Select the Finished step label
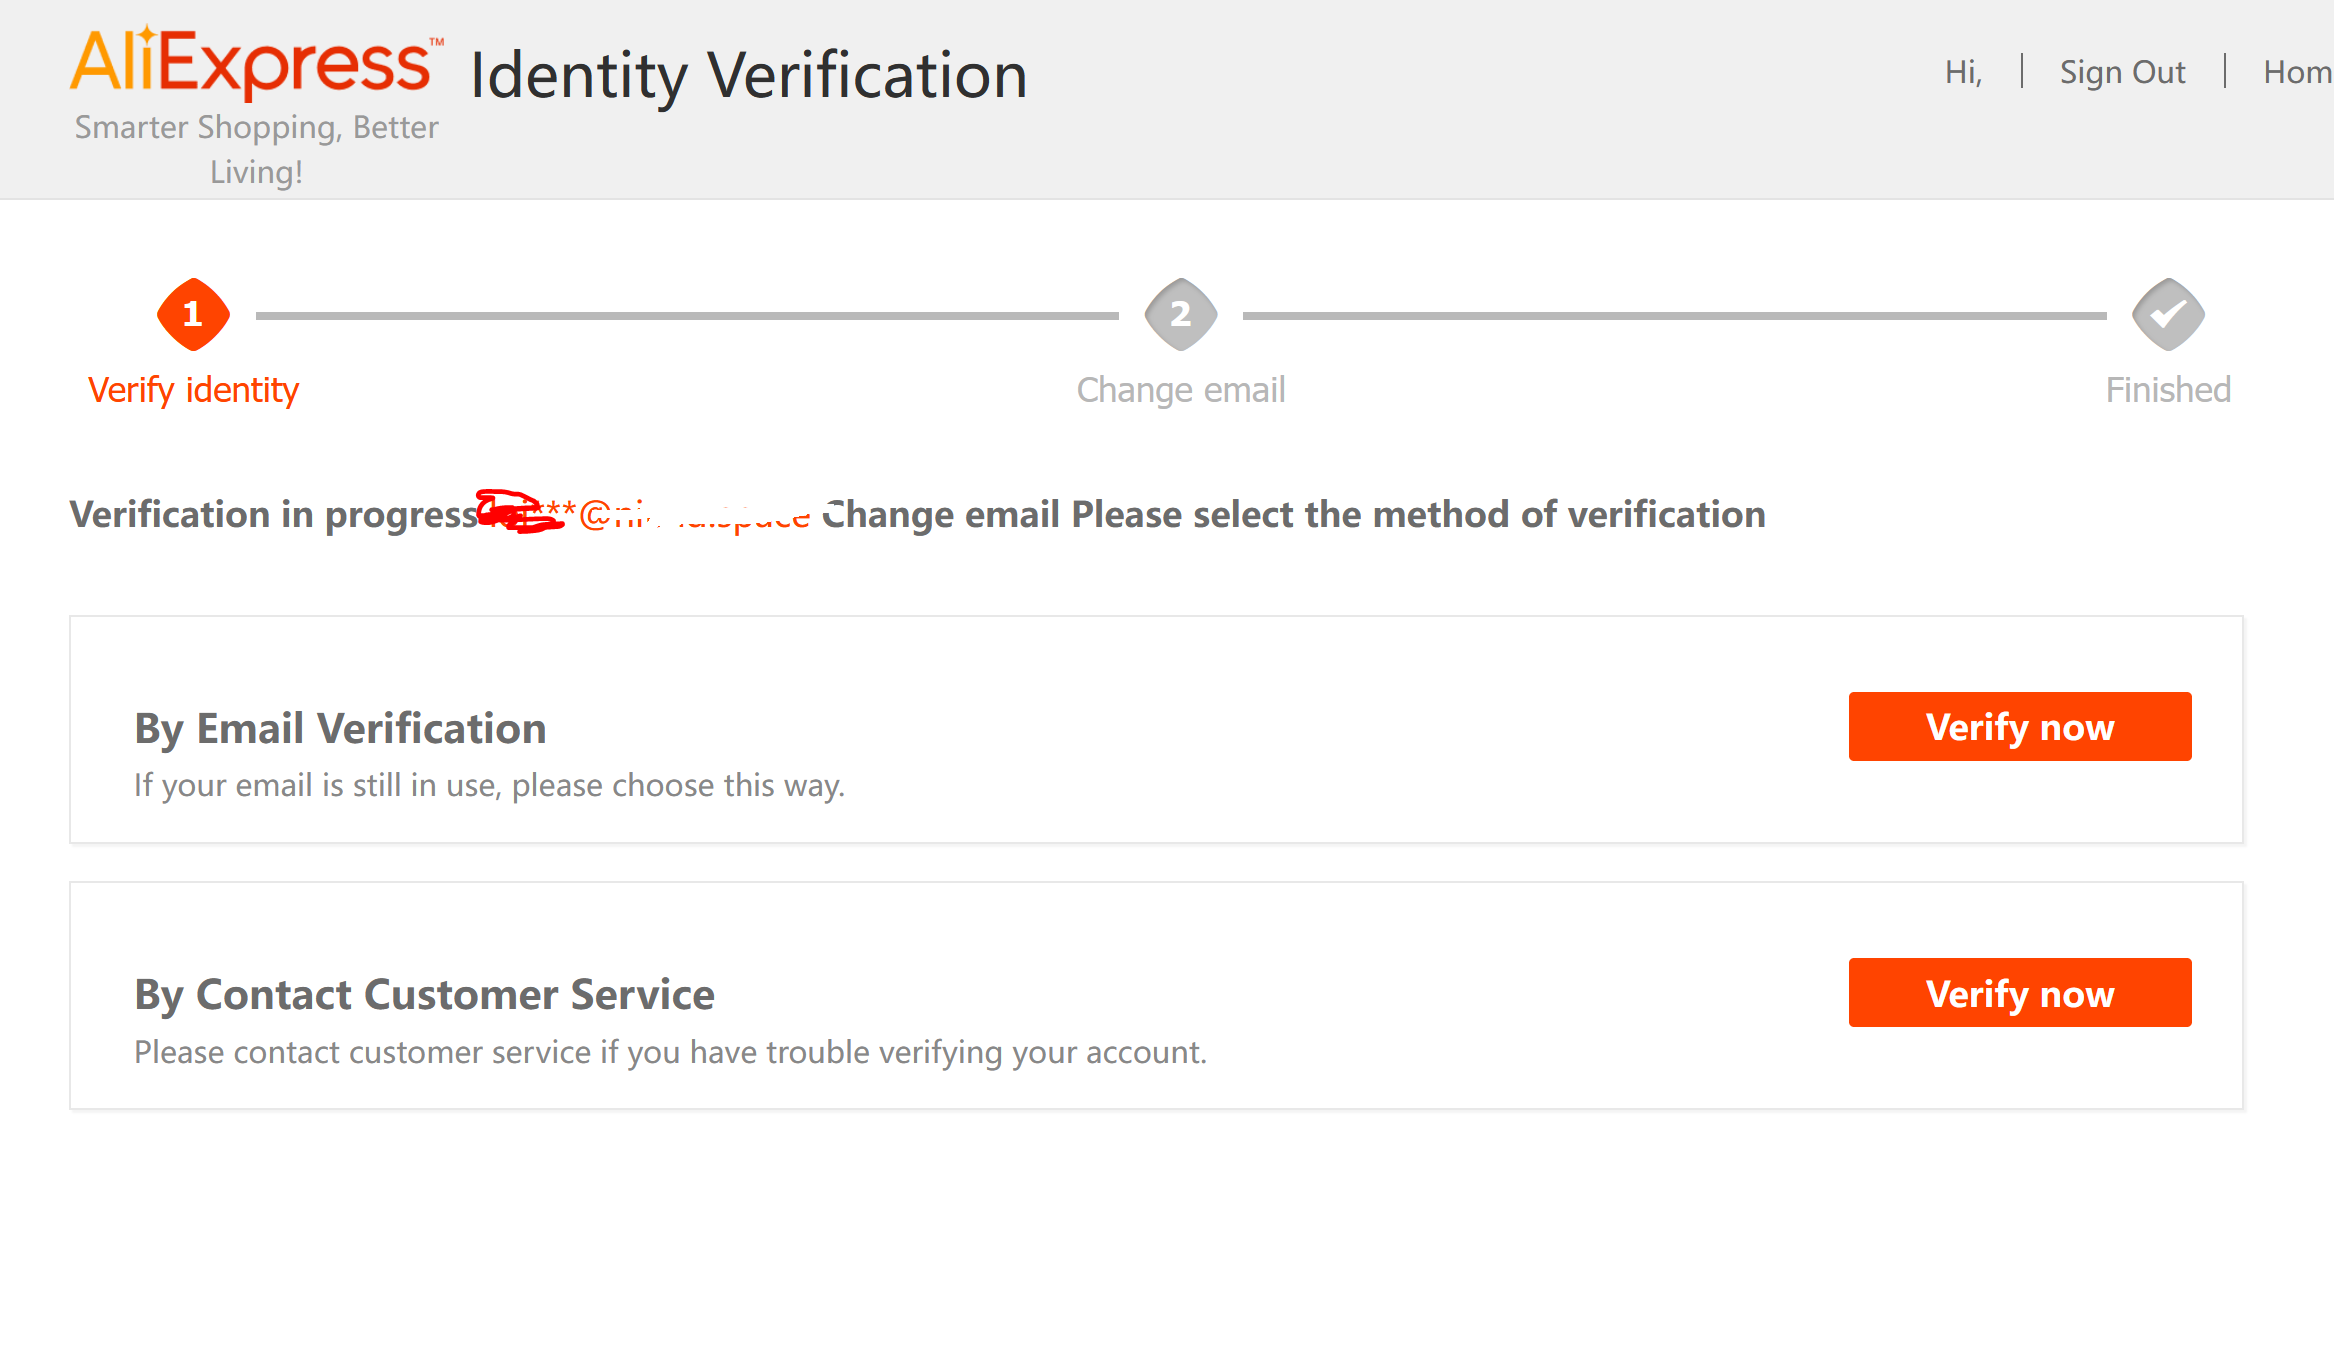 coord(2168,390)
